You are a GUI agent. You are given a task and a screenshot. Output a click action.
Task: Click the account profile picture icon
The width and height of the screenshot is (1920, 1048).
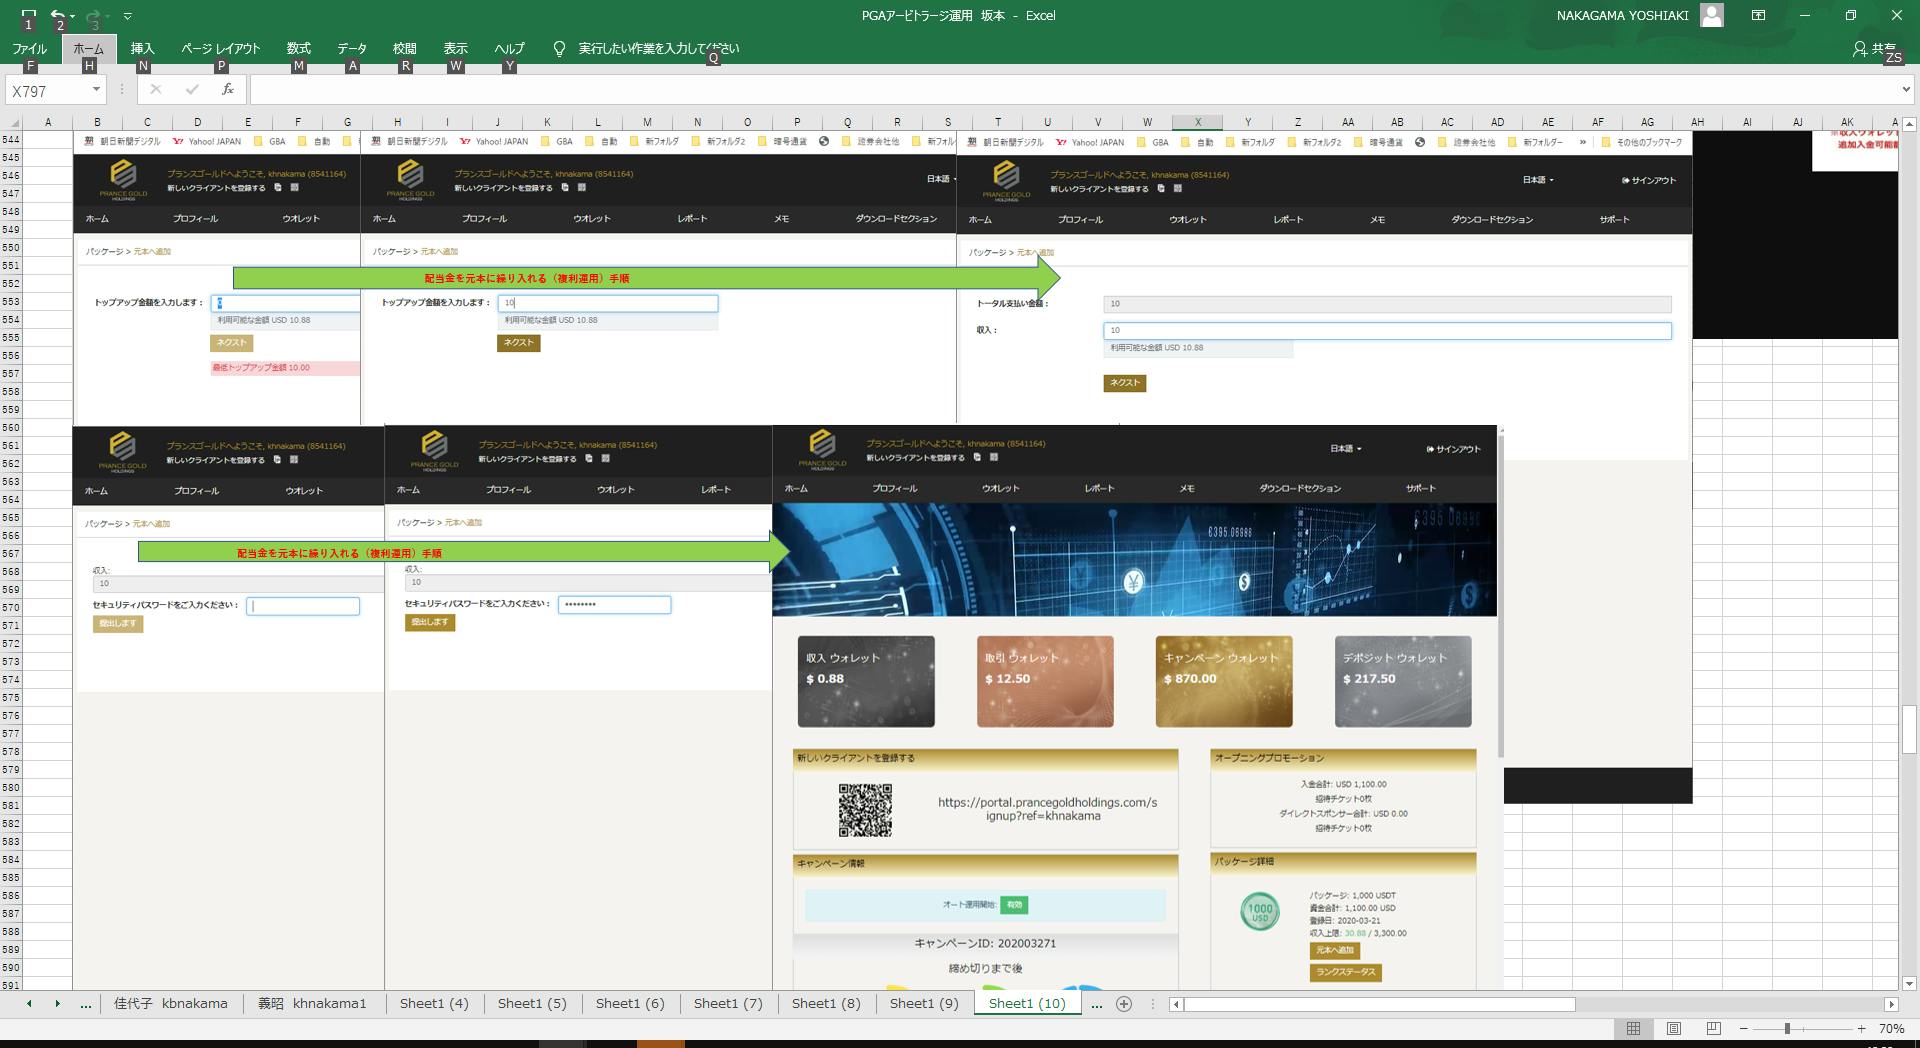[1712, 15]
